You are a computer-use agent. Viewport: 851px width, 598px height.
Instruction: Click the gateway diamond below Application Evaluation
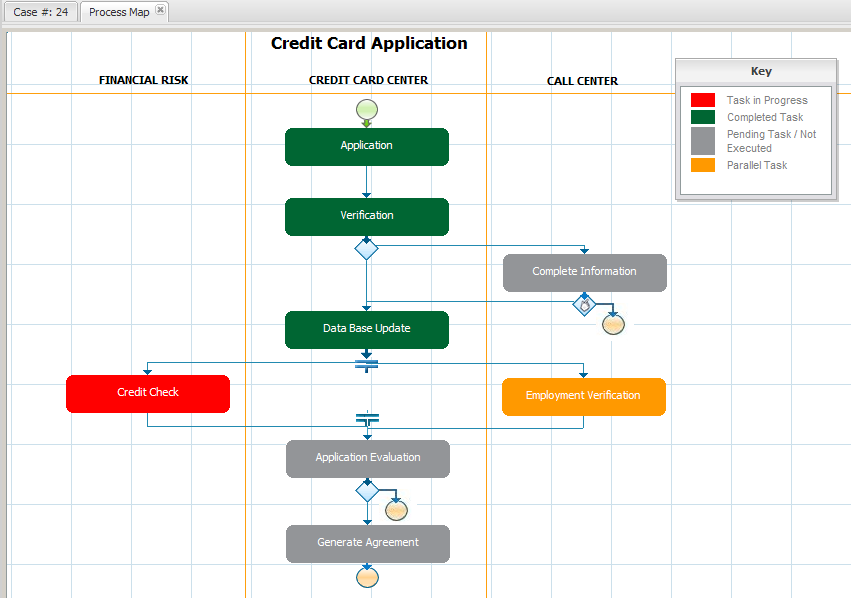coord(367,491)
